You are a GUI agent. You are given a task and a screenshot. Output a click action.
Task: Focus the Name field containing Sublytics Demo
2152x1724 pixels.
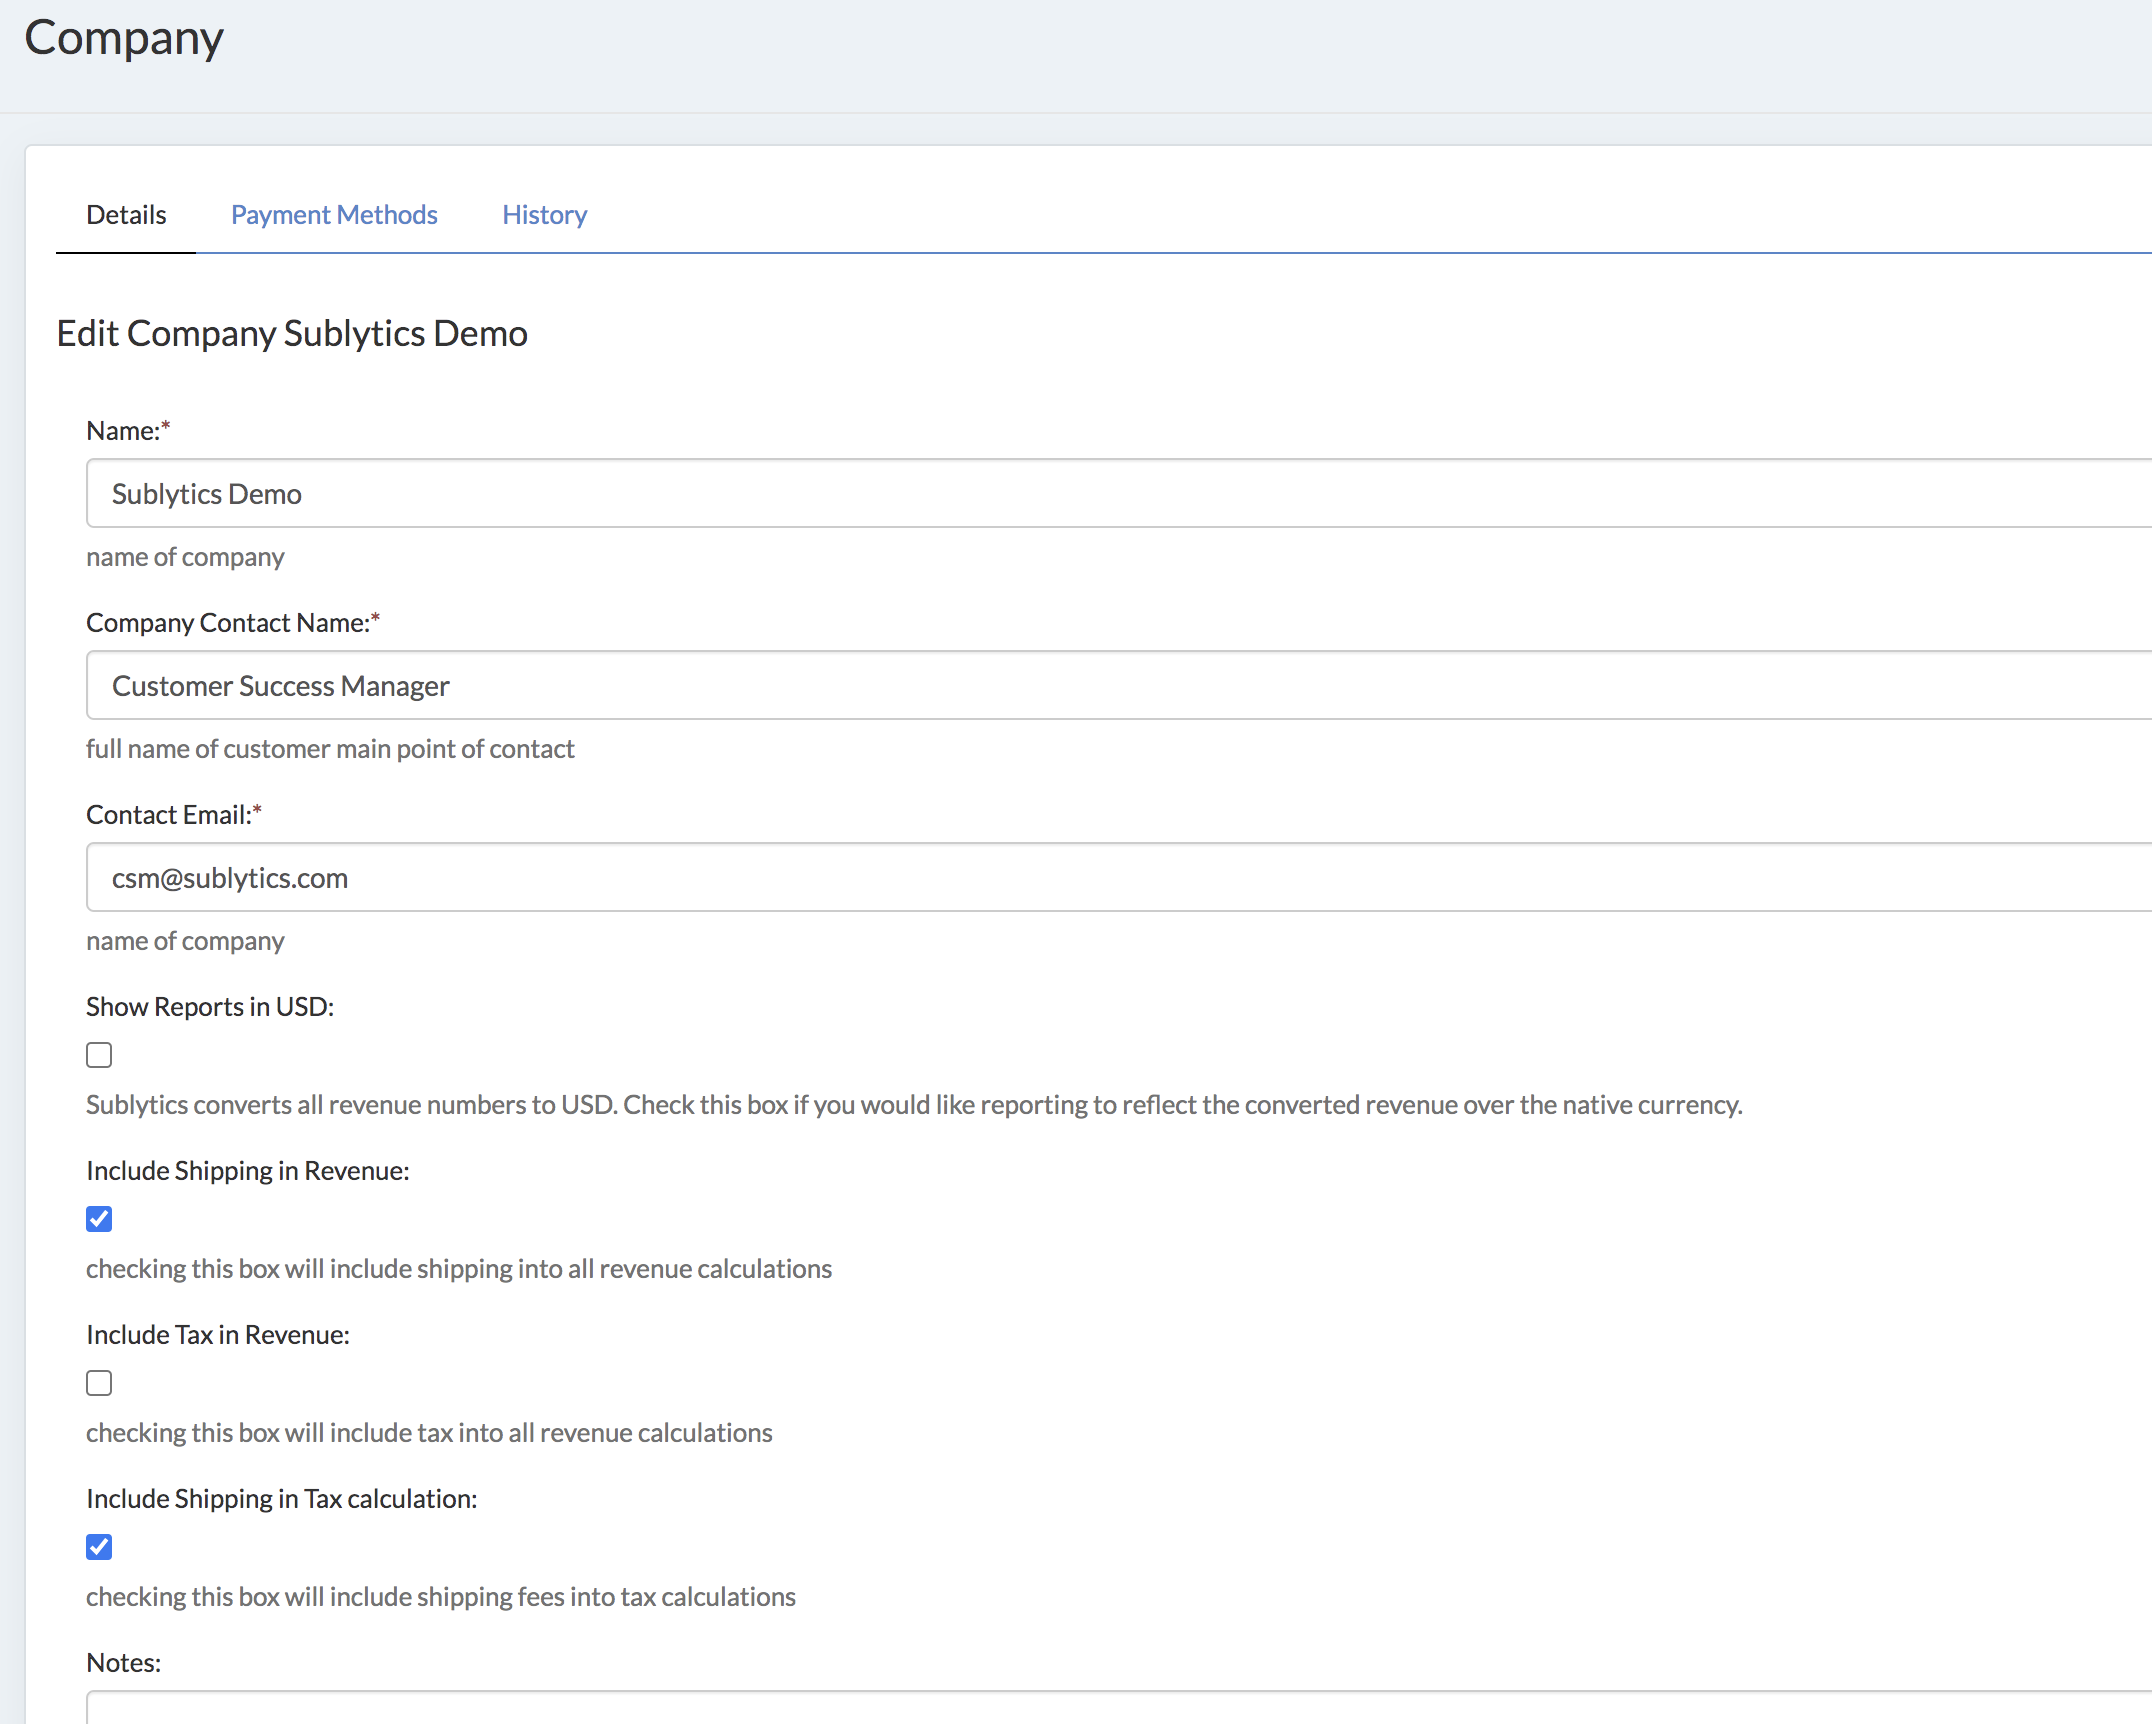[x=1100, y=493]
